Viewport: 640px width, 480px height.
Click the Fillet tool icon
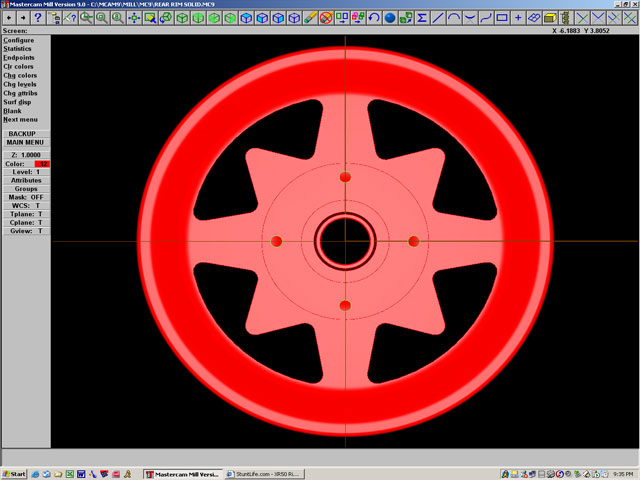coord(470,18)
